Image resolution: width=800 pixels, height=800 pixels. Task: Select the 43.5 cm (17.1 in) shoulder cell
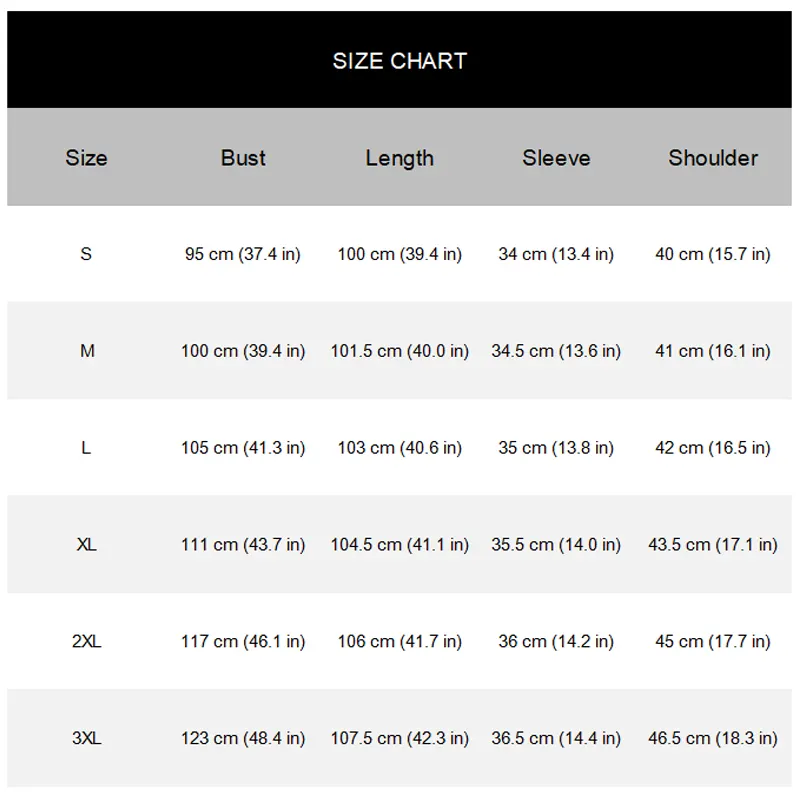(713, 545)
